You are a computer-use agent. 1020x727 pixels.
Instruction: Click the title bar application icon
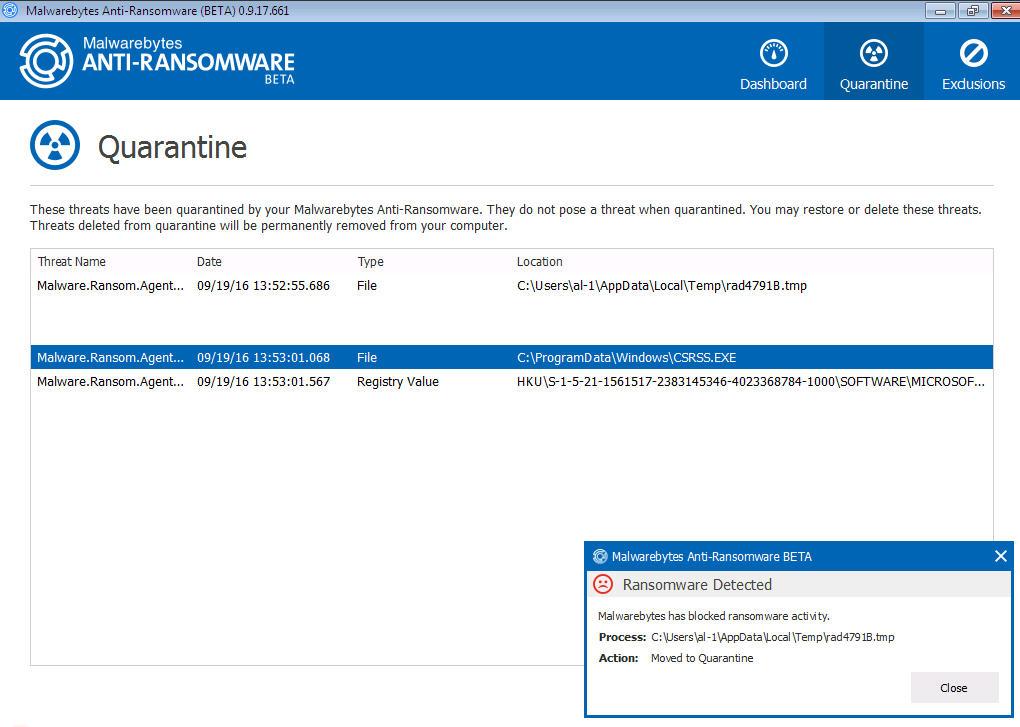[x=10, y=10]
